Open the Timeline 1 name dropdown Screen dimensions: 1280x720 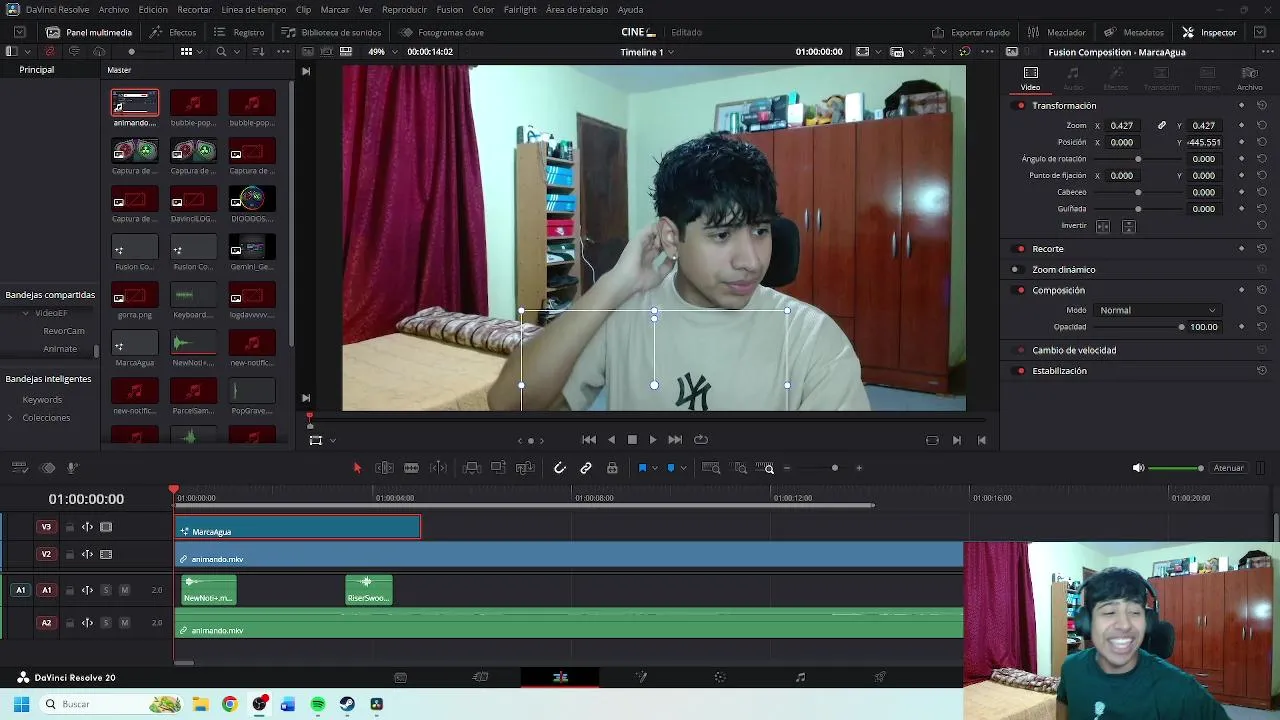point(647,52)
